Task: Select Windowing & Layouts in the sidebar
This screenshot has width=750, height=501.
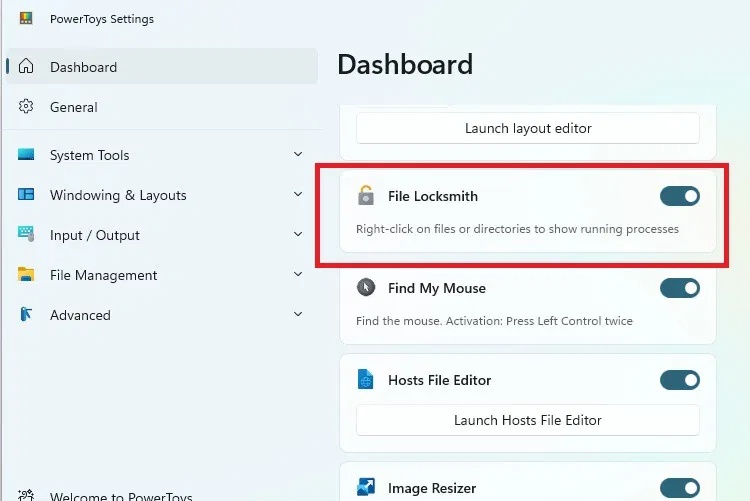Action: point(162,195)
